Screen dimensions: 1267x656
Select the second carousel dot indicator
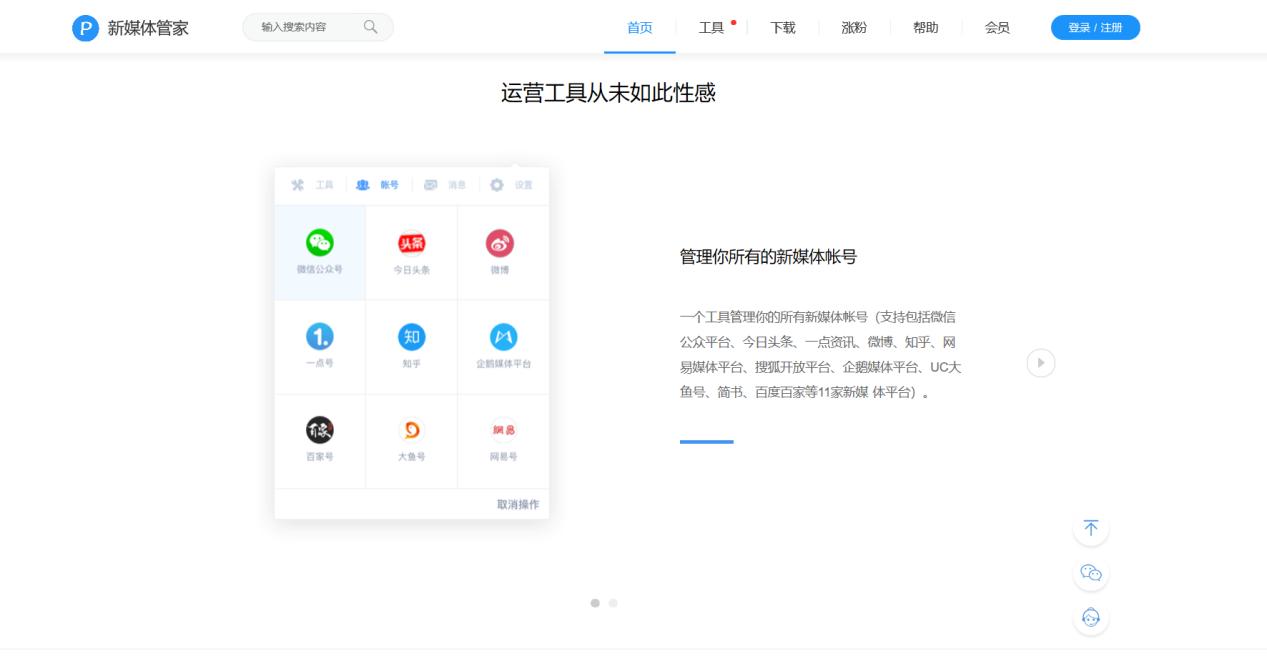tap(613, 603)
